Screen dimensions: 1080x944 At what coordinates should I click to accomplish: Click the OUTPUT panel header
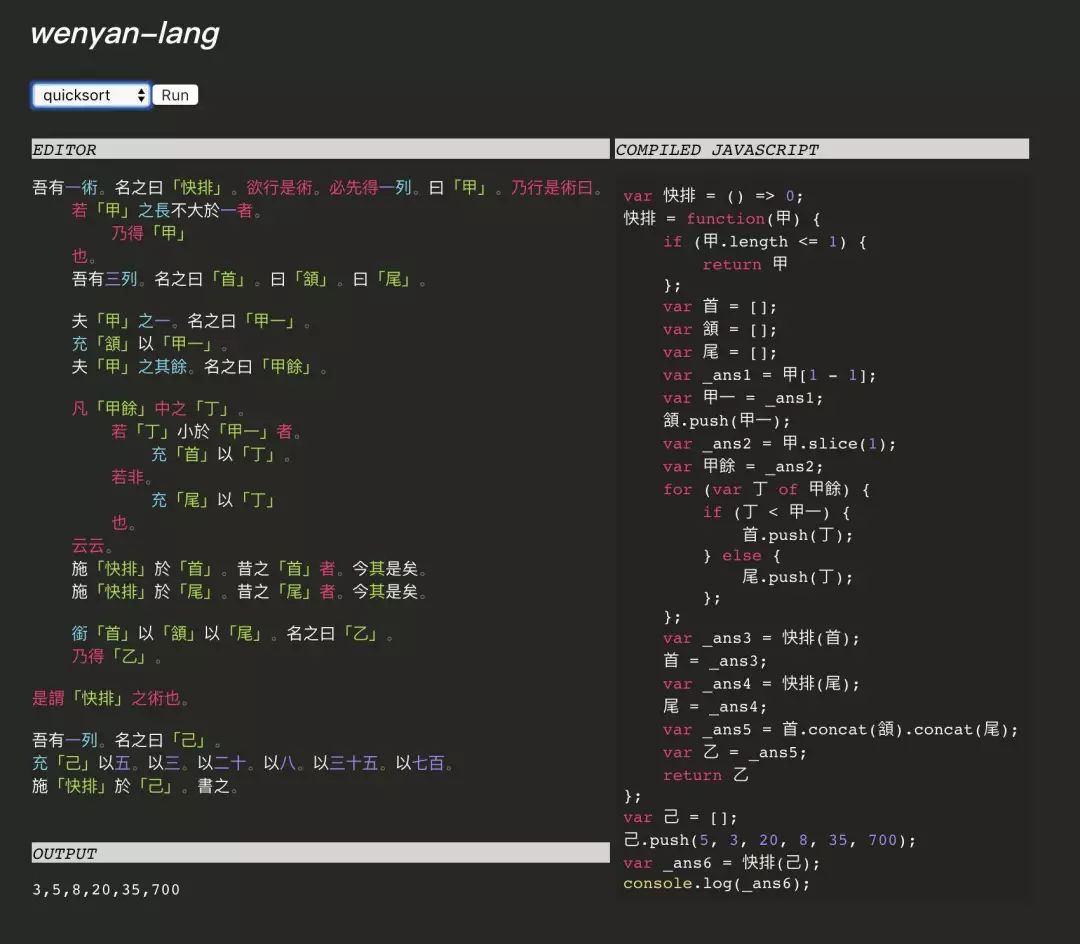pos(320,853)
